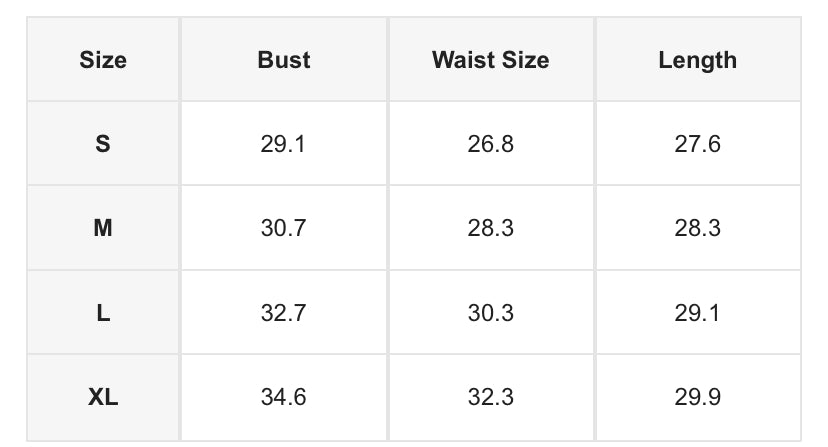
Task: Select the XL size row label
Action: point(103,397)
